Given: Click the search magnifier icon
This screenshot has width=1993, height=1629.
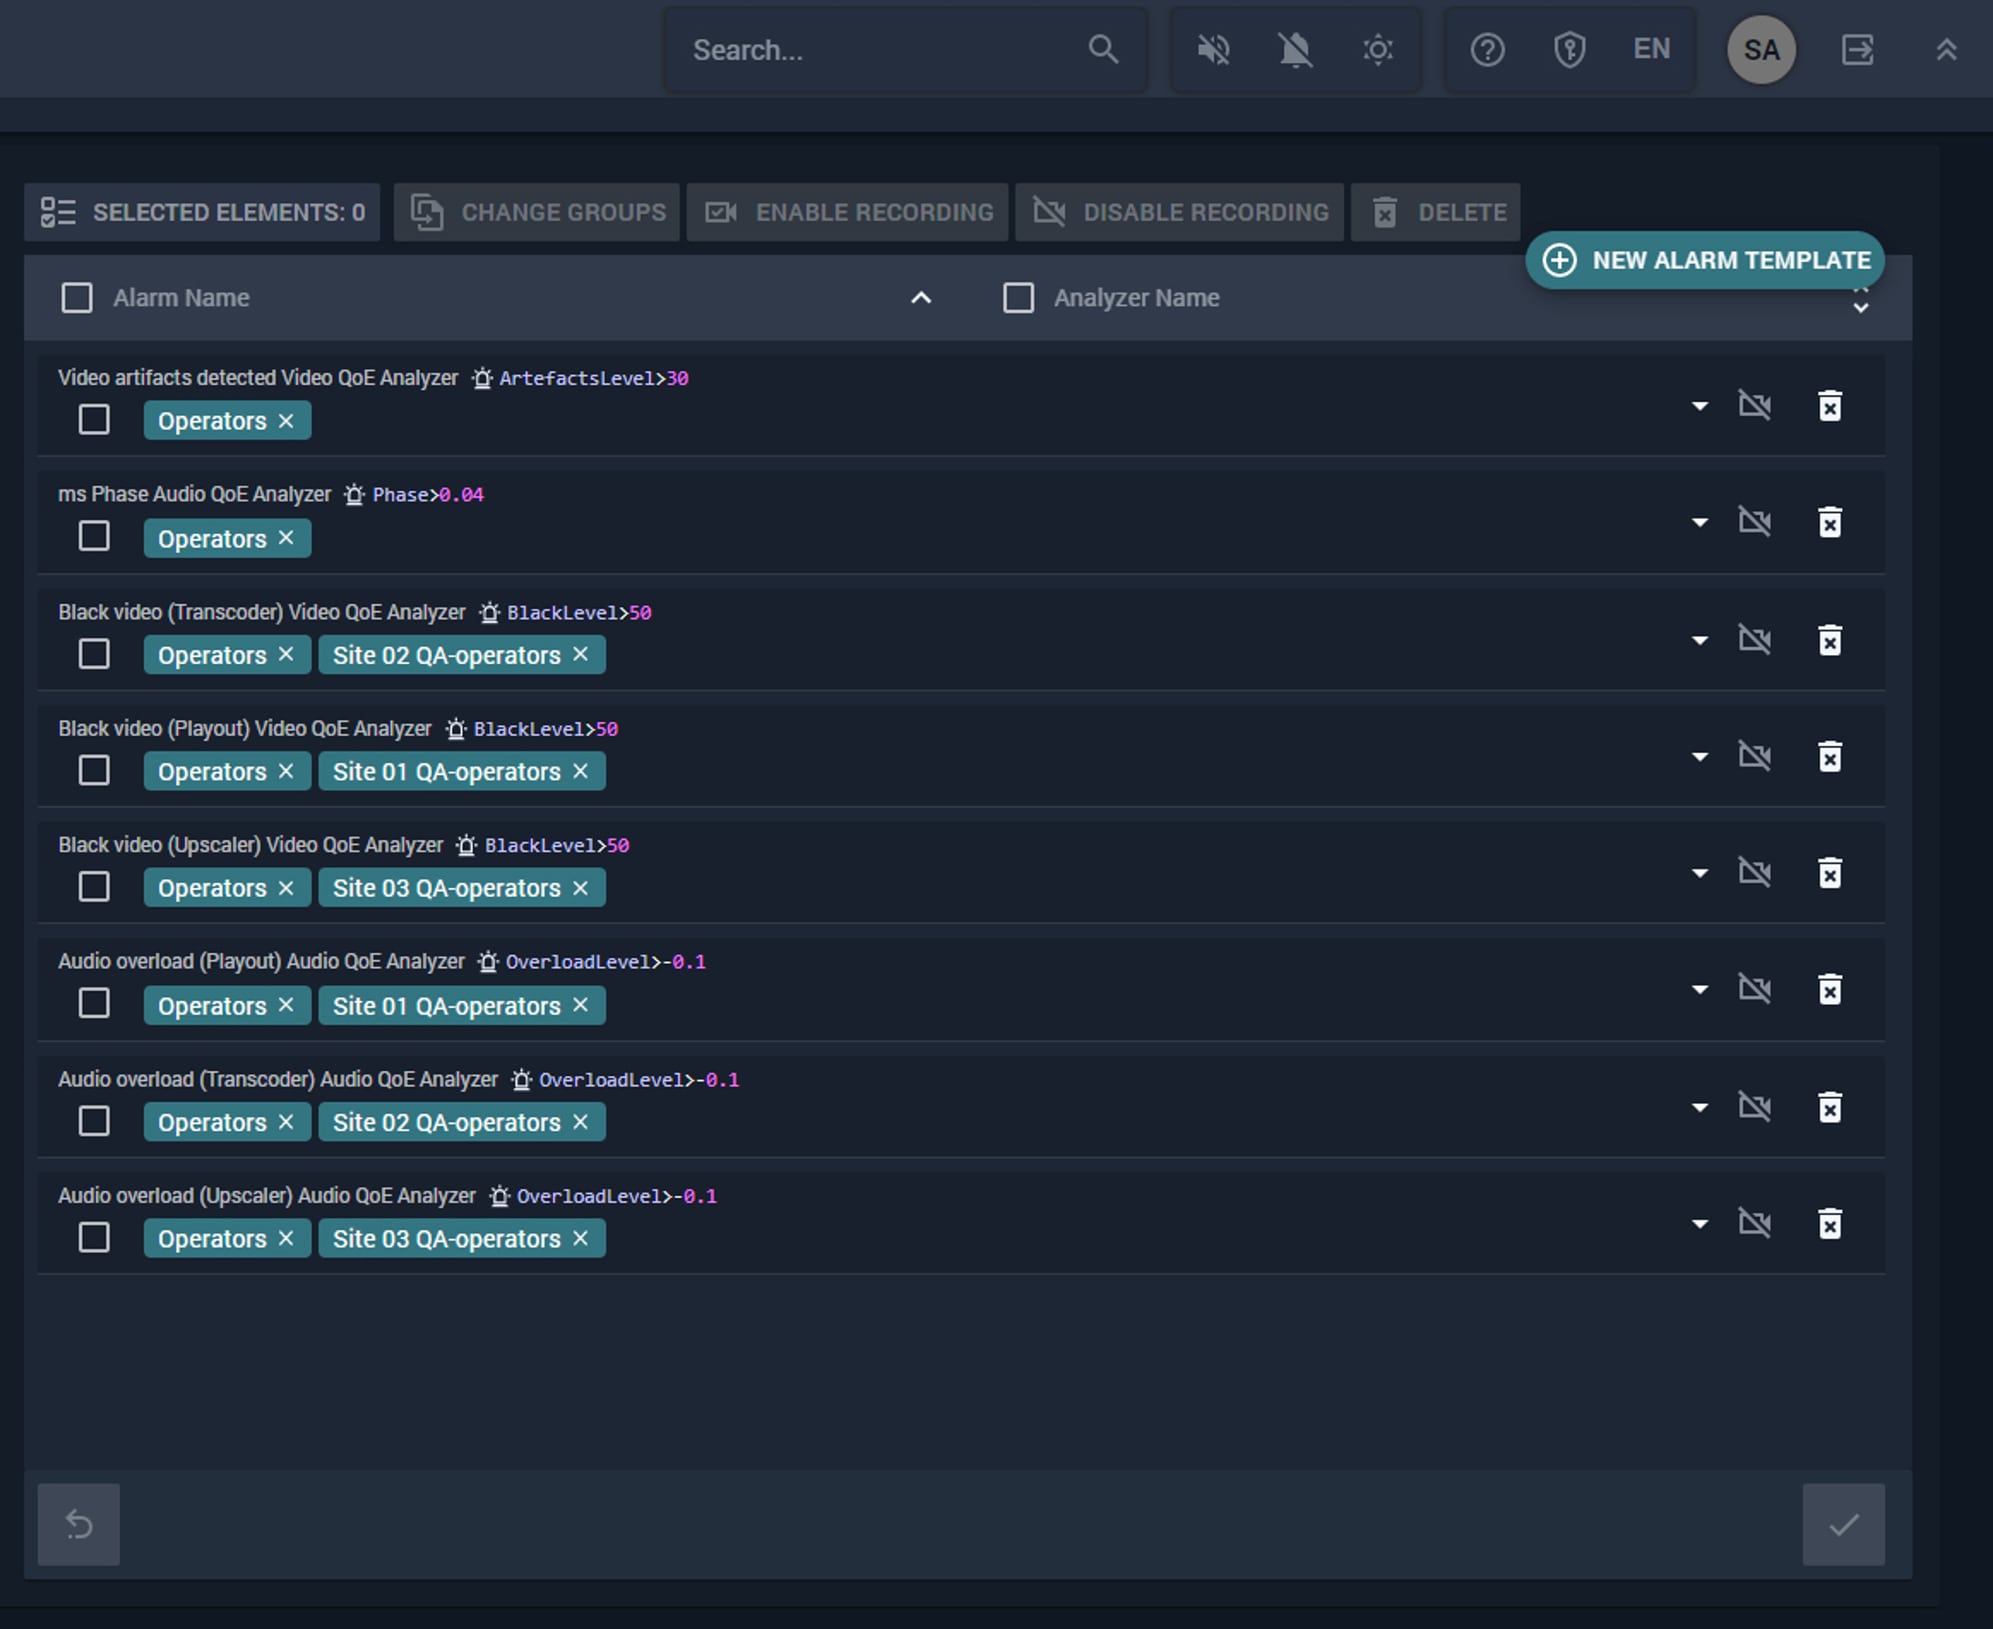Looking at the screenshot, I should 1102,49.
